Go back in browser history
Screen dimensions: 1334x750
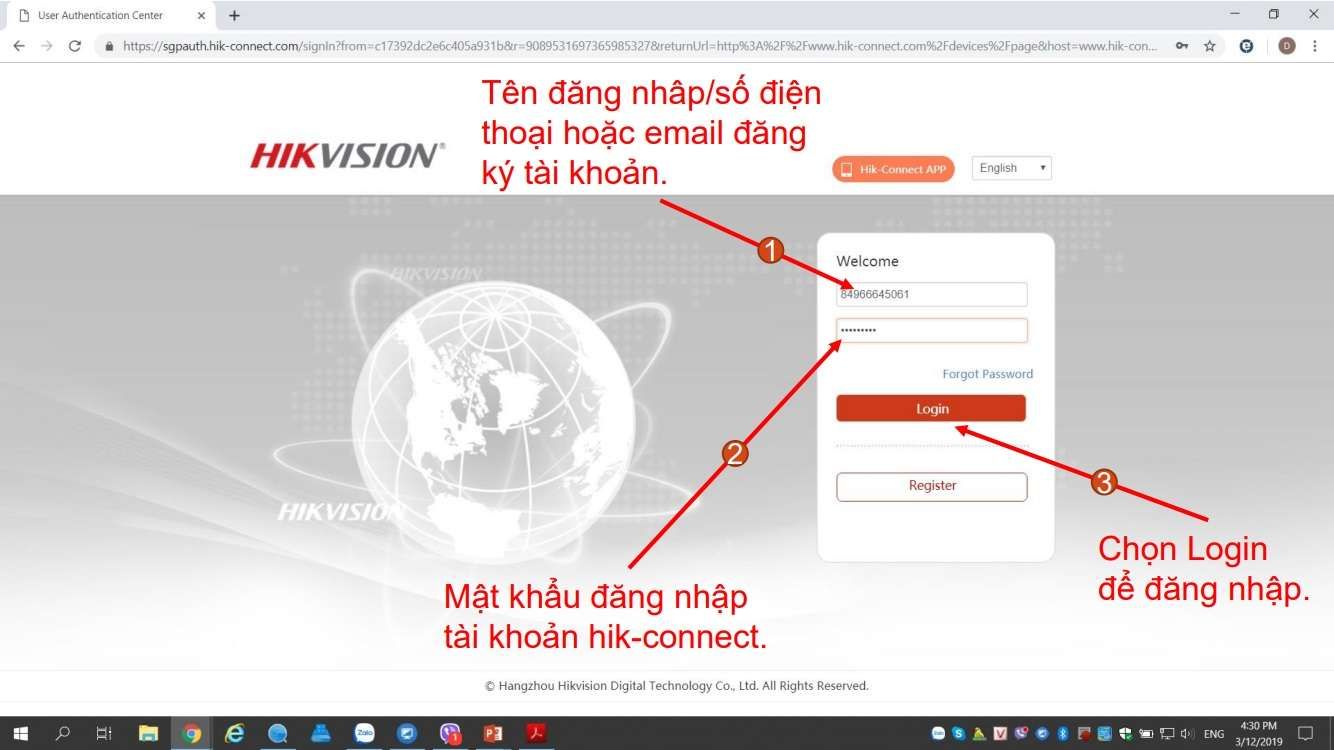coord(19,46)
